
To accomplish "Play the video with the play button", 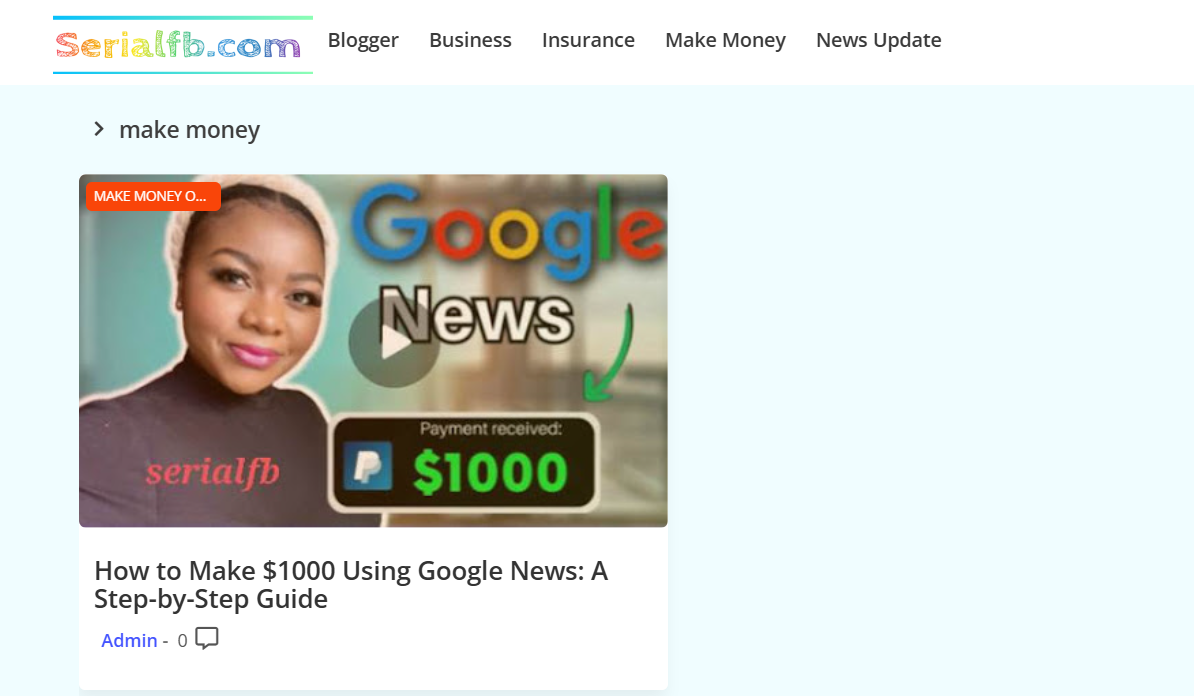I will 394,342.
